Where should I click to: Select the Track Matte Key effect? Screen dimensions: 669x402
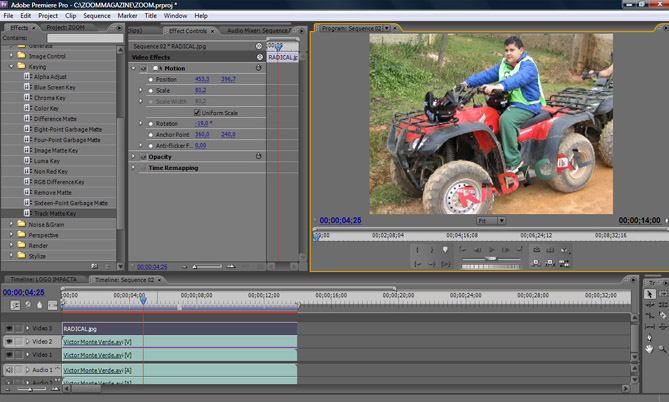point(55,213)
